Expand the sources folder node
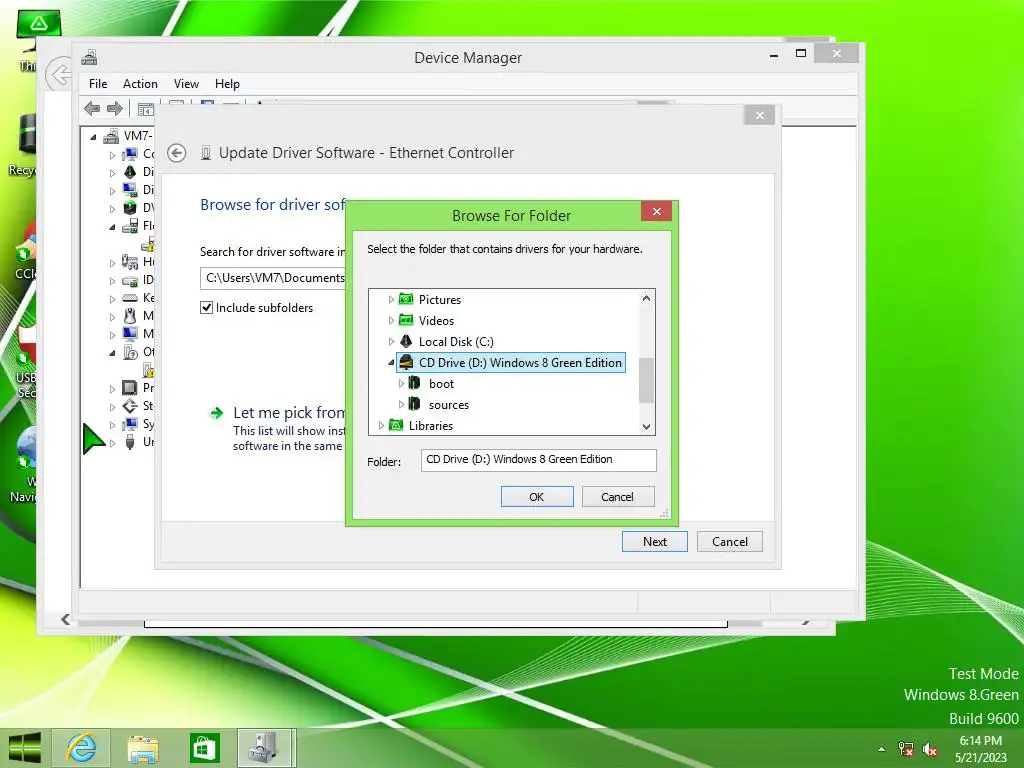 pyautogui.click(x=401, y=404)
